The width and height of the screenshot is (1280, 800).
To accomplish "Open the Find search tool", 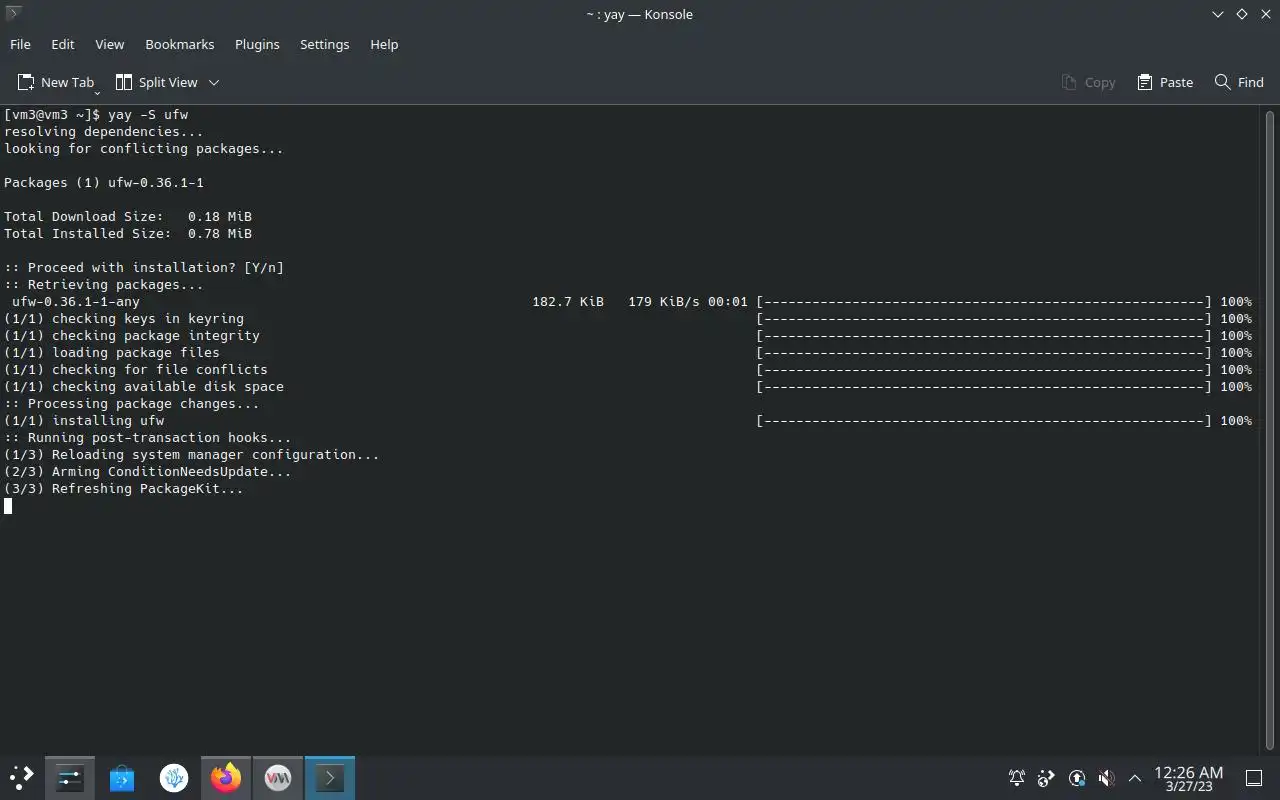I will [1239, 82].
